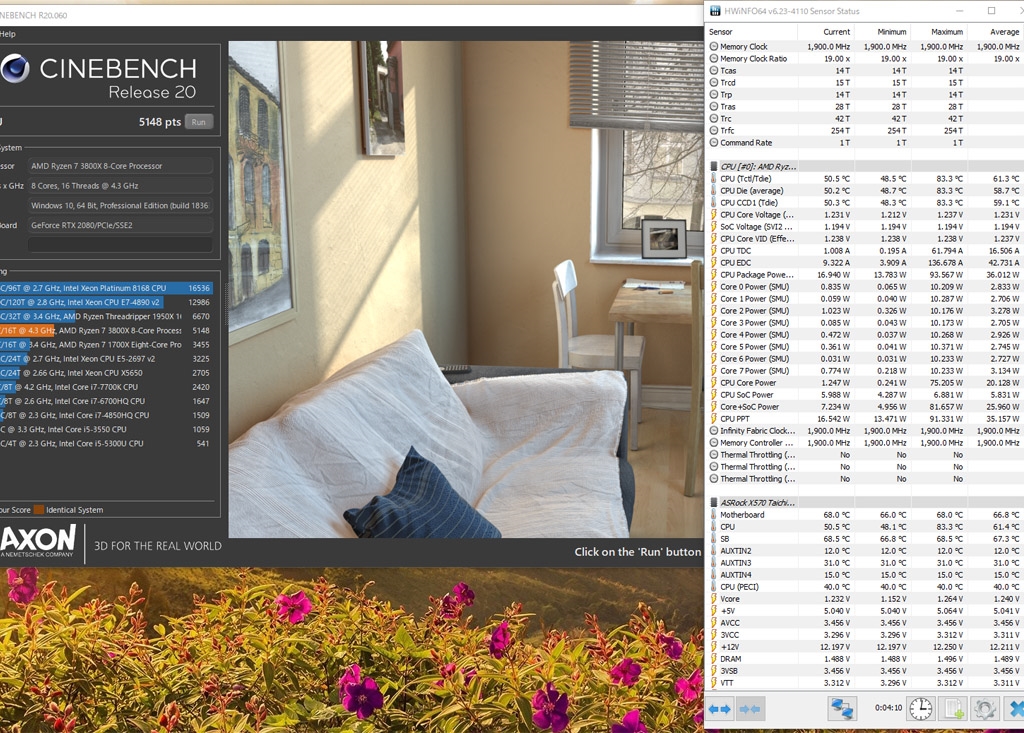Click the lightning icon beside CPU Package Power
This screenshot has width=1024, height=733.
pyautogui.click(x=714, y=274)
